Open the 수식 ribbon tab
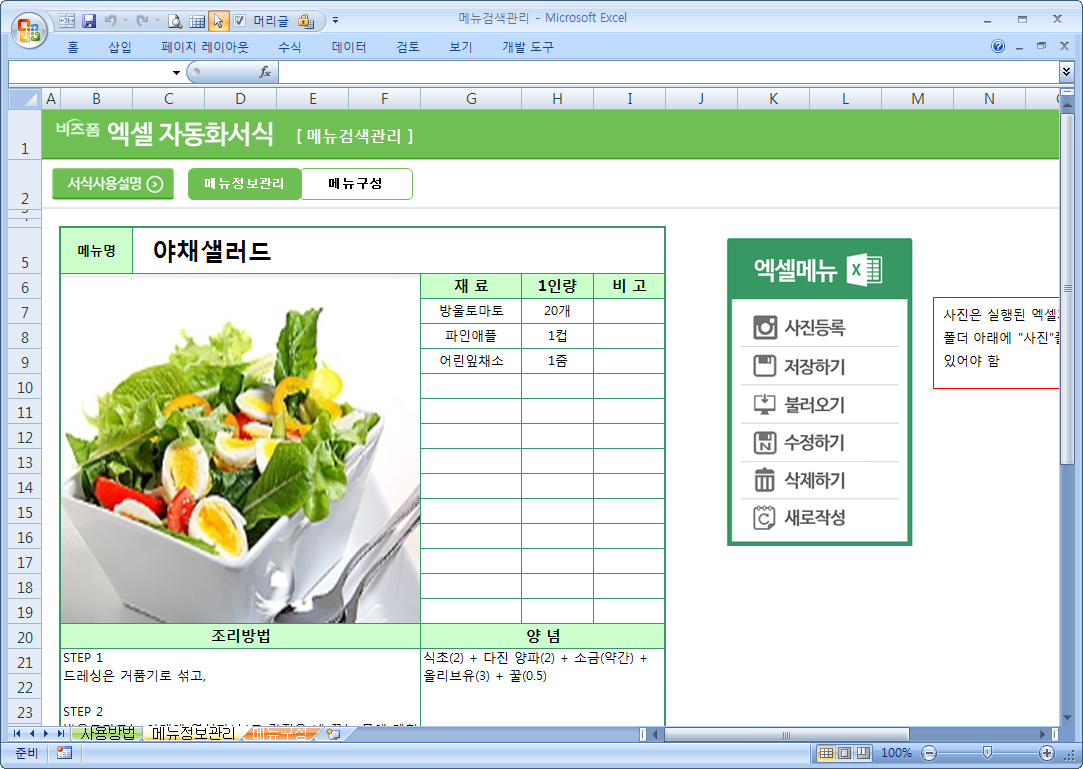This screenshot has height=769, width=1083. tap(289, 47)
